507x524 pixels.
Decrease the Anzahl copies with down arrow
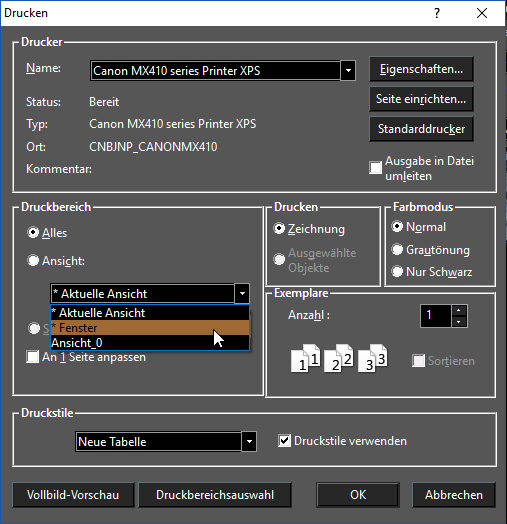tap(459, 321)
